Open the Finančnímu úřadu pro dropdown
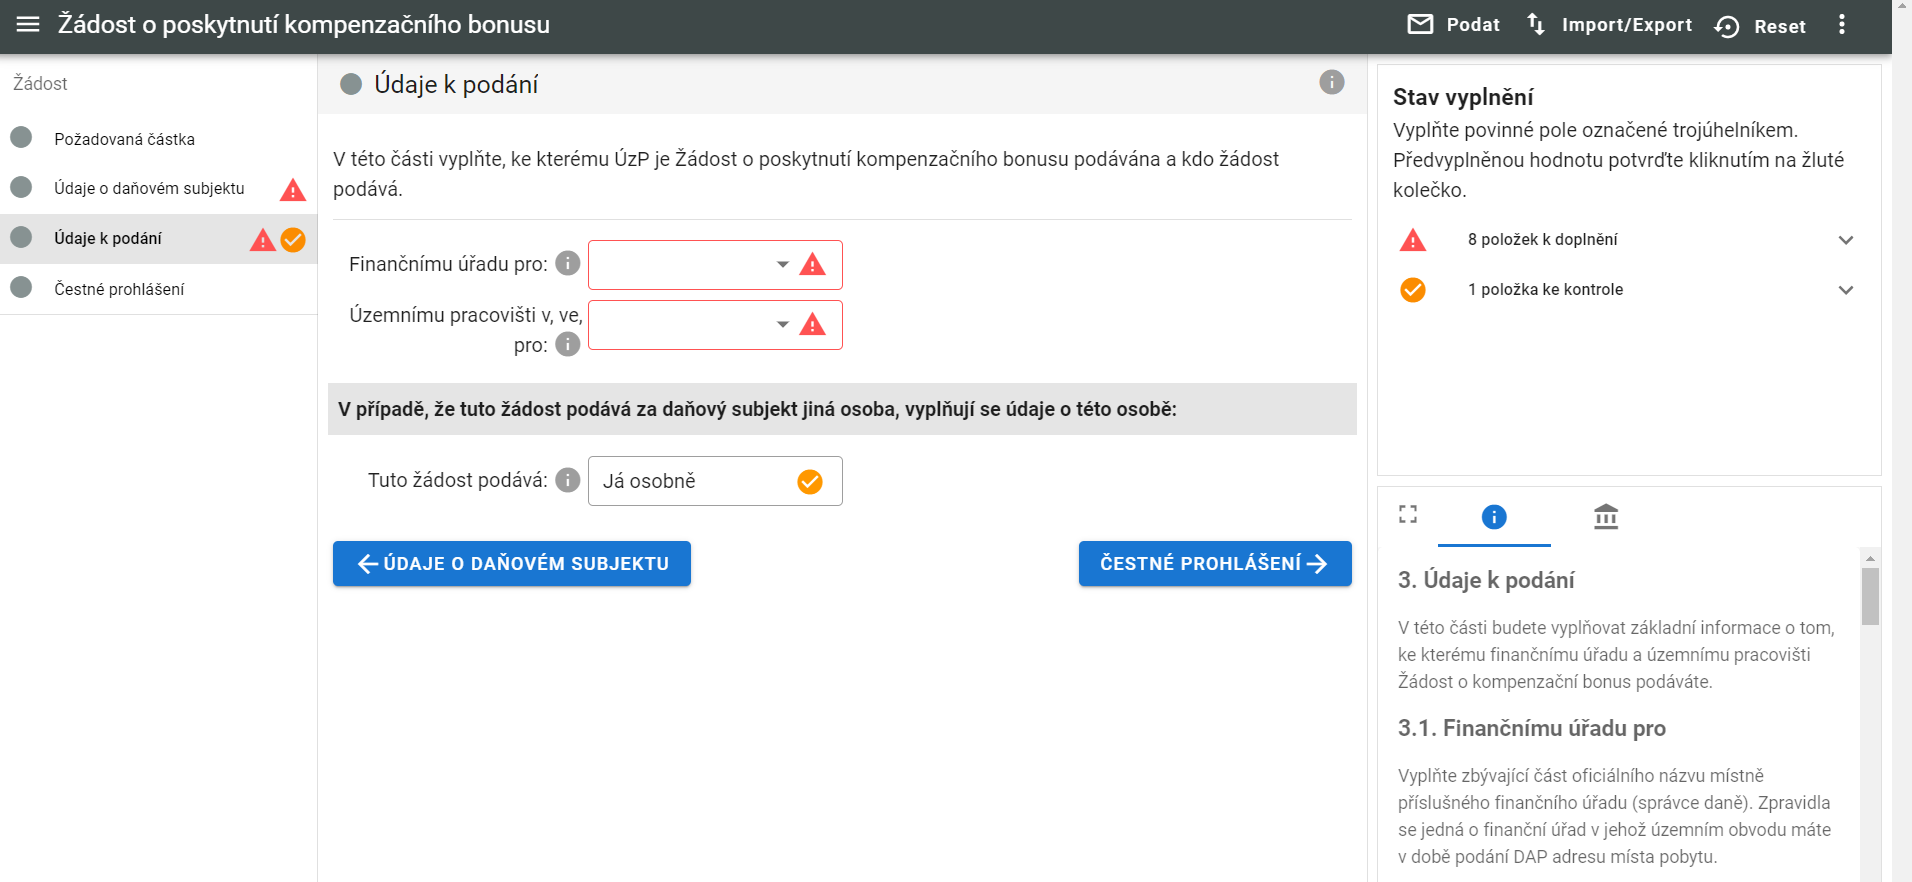The width and height of the screenshot is (1912, 882). click(782, 265)
